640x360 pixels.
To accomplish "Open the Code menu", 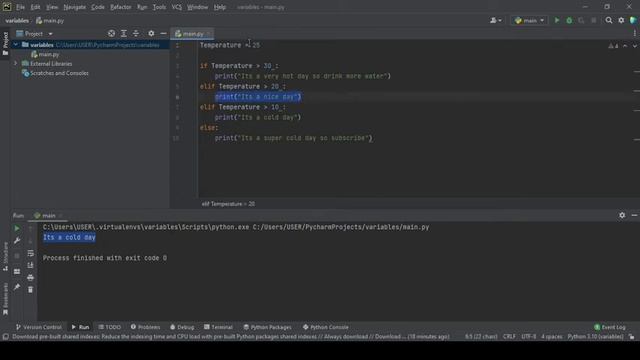I will 98,7.
